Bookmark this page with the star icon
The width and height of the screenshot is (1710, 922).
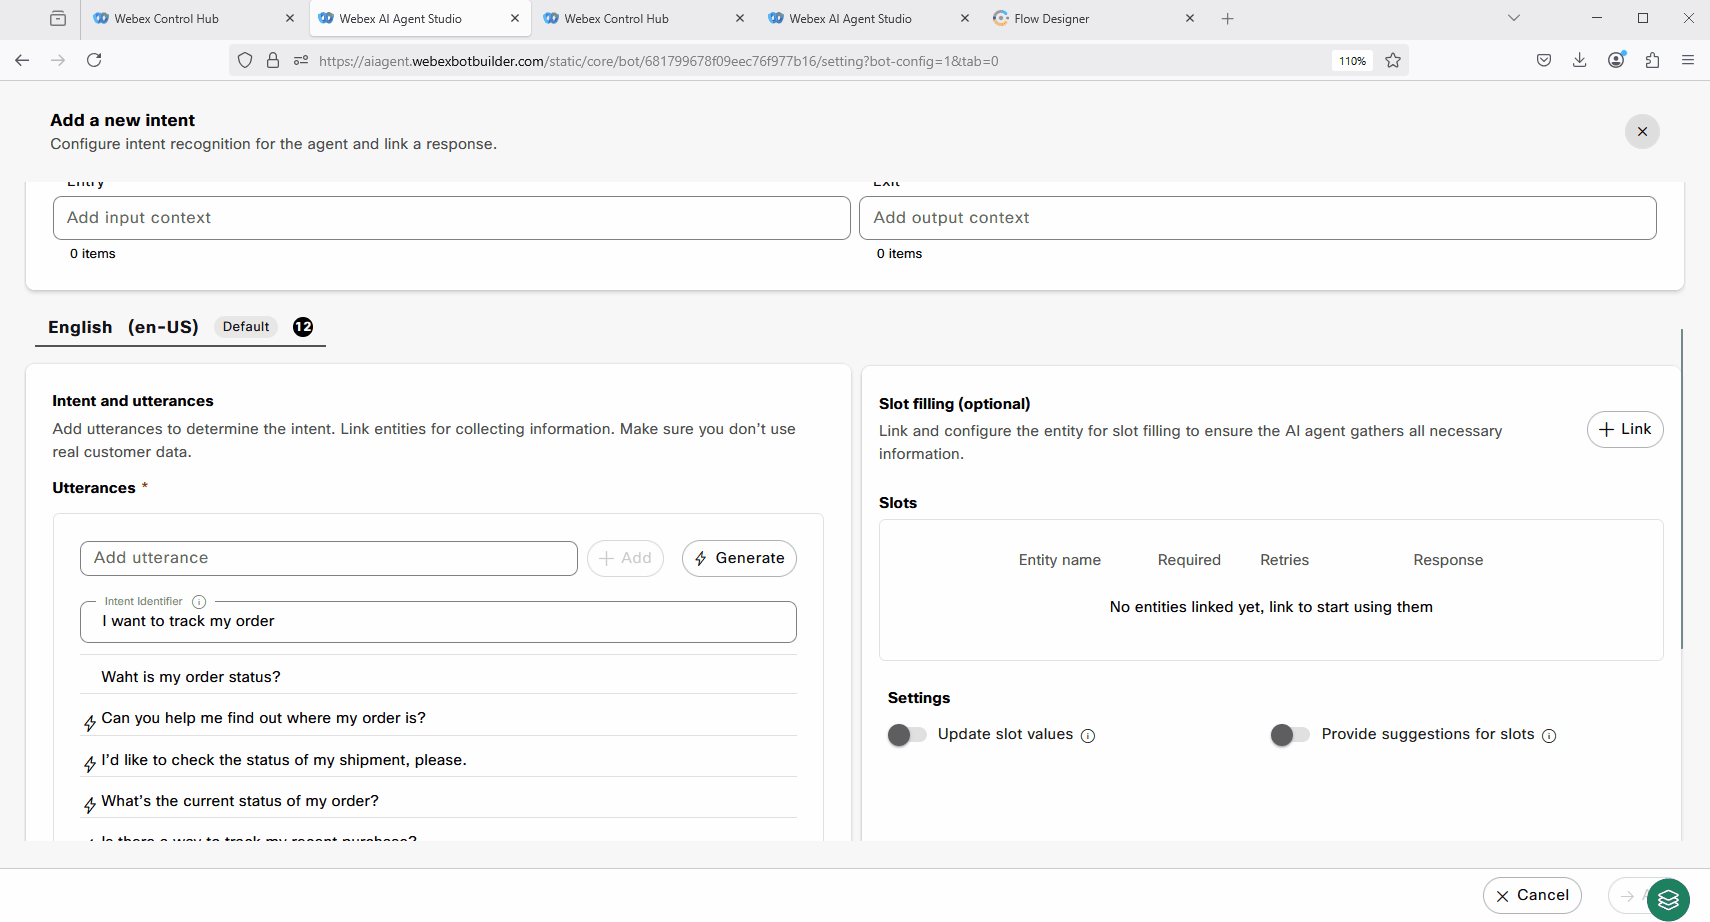1393,61
